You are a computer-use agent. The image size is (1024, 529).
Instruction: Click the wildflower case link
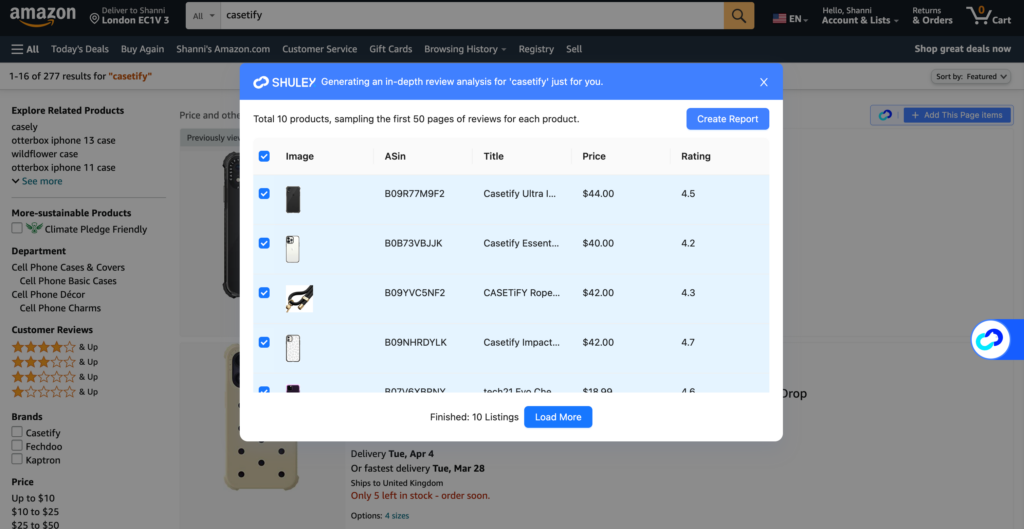click(x=44, y=154)
